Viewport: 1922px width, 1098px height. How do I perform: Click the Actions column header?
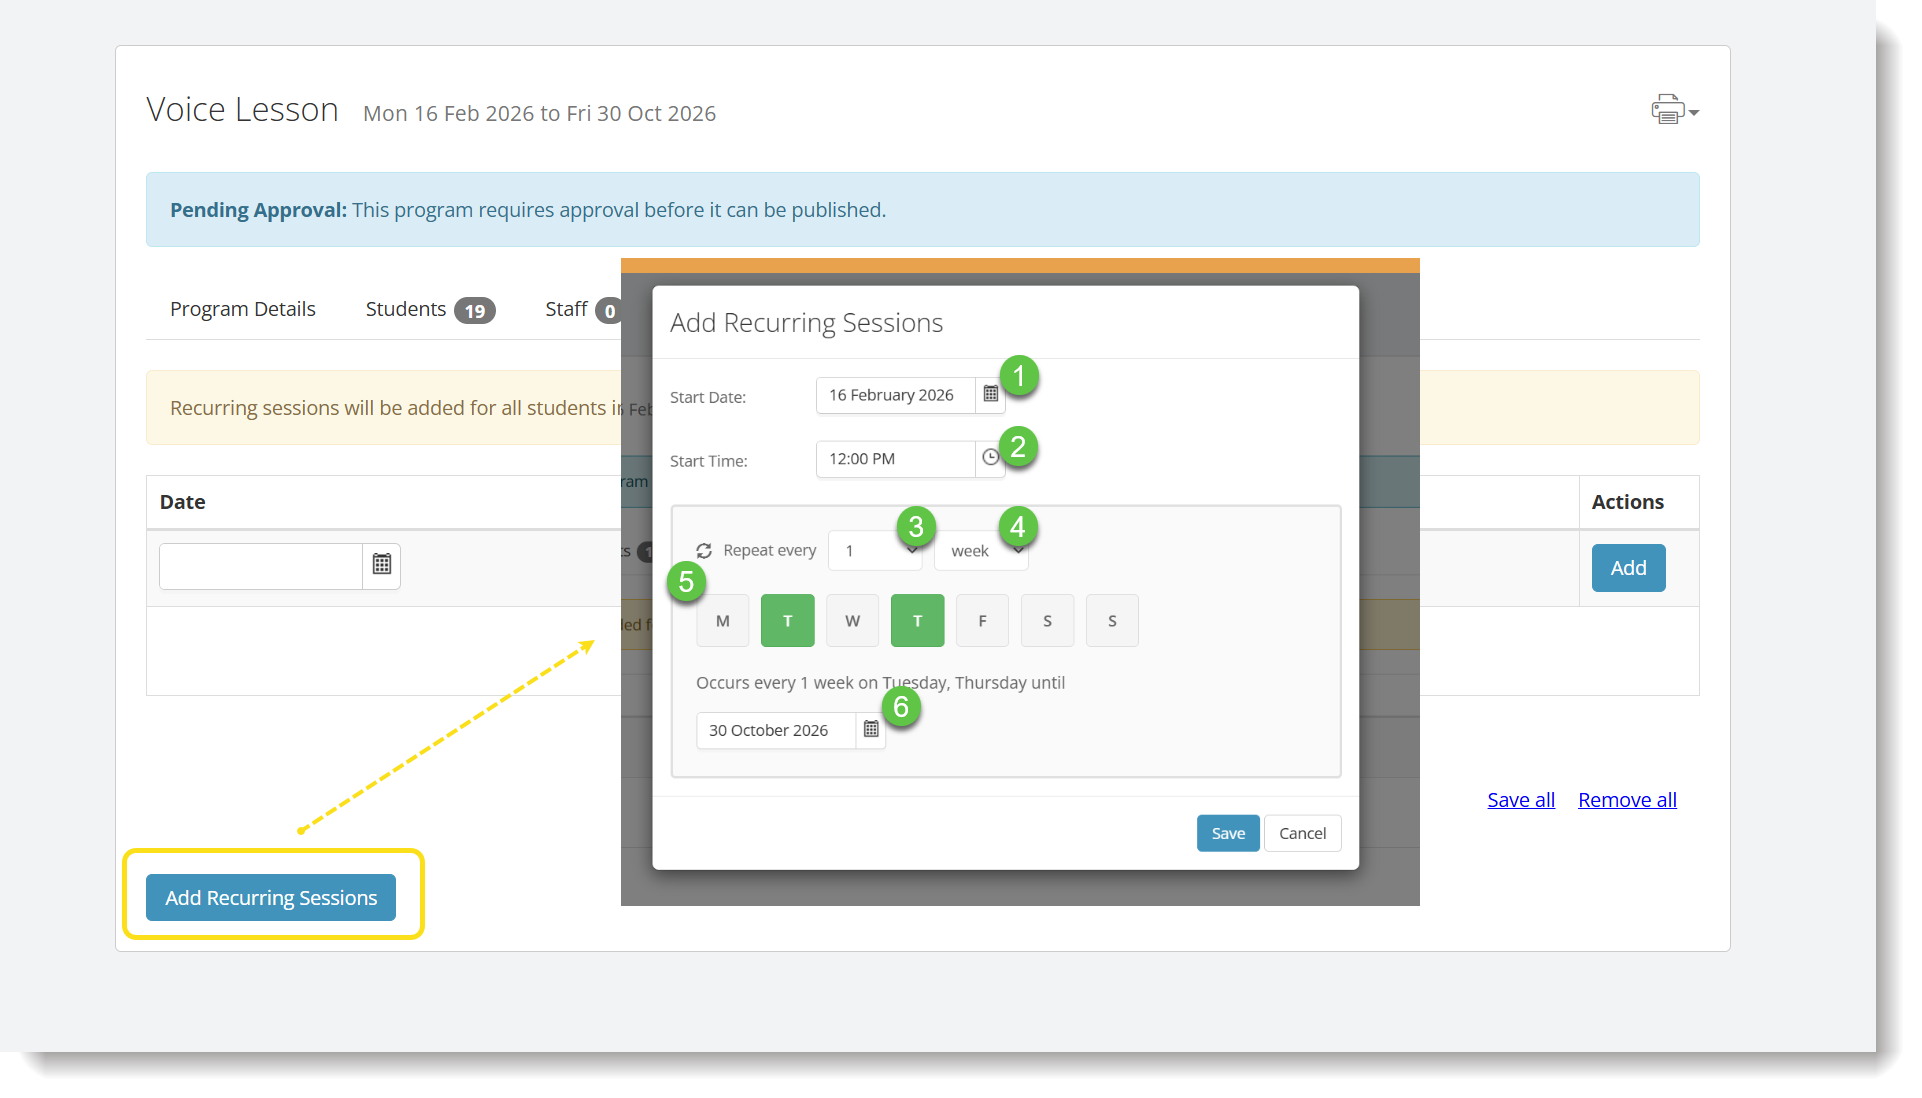(x=1627, y=502)
